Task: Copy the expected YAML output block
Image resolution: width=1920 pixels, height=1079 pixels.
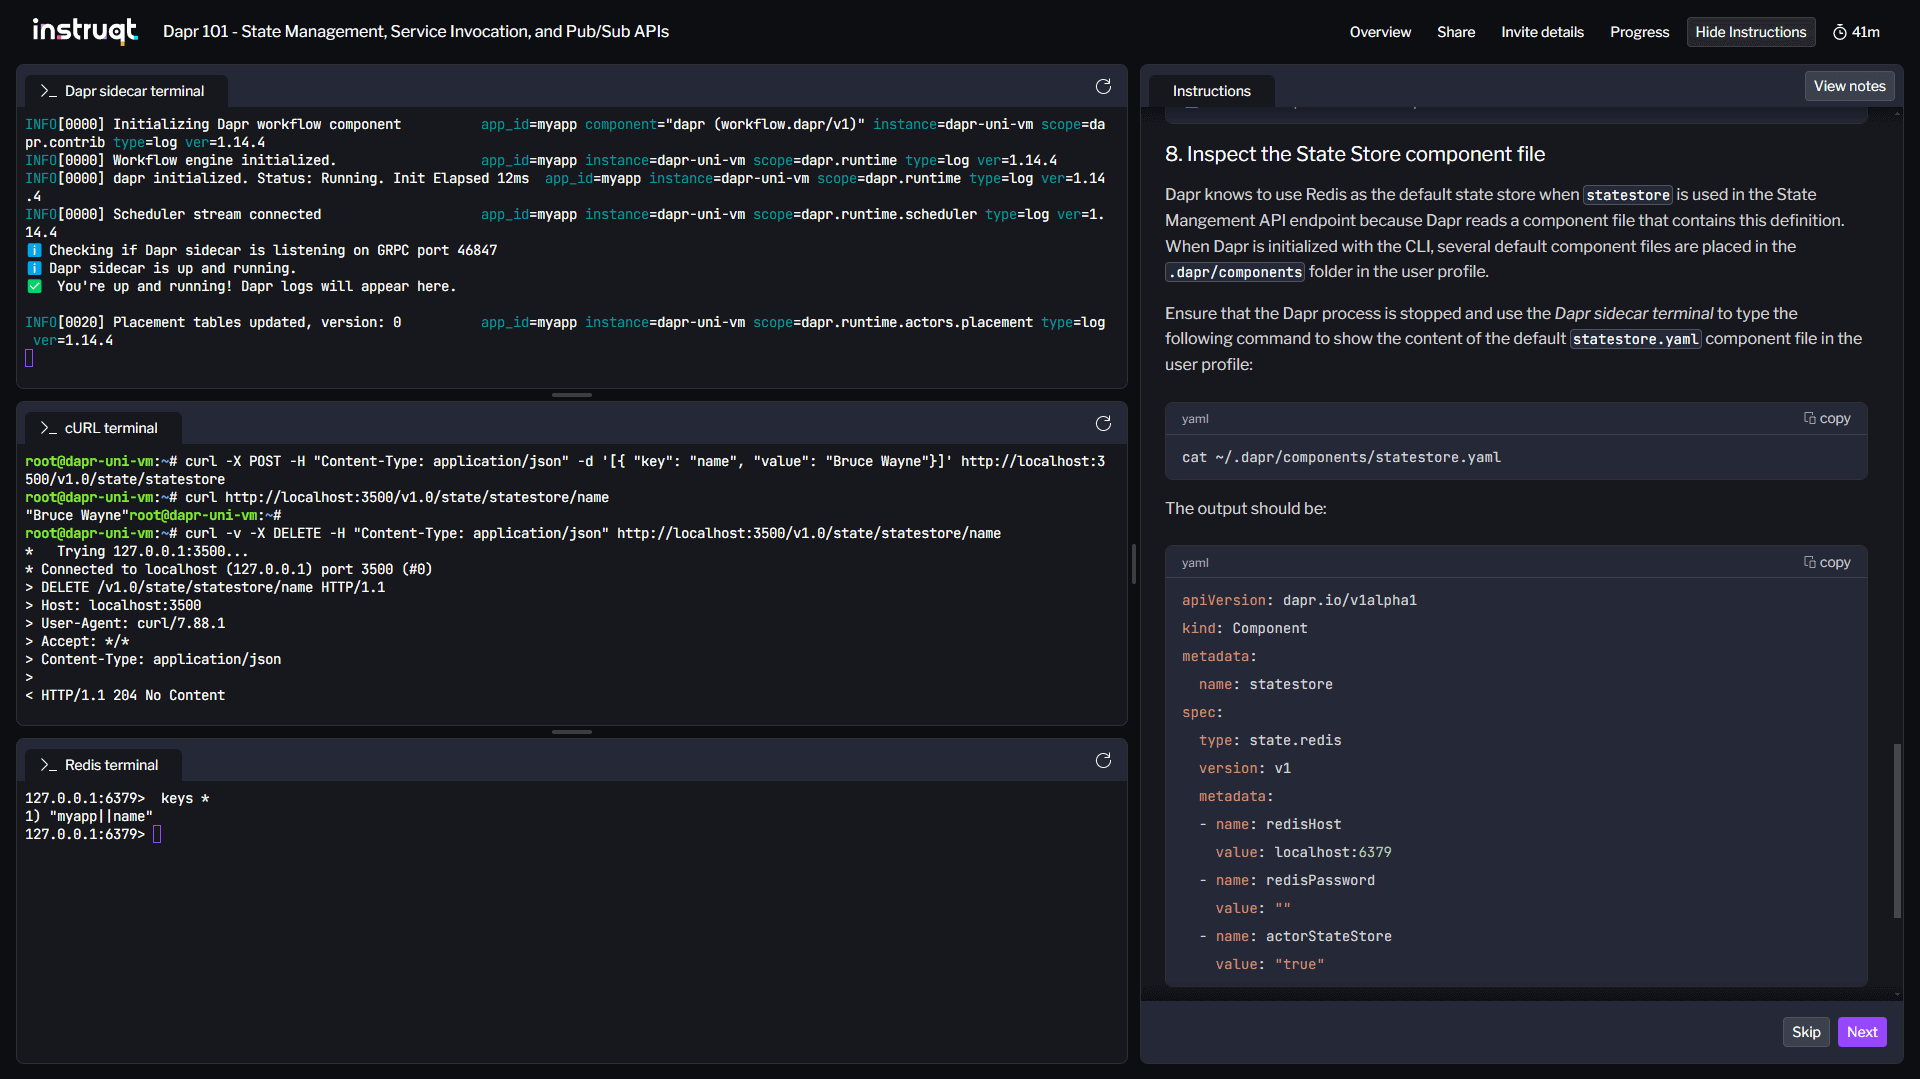Action: (x=1827, y=562)
